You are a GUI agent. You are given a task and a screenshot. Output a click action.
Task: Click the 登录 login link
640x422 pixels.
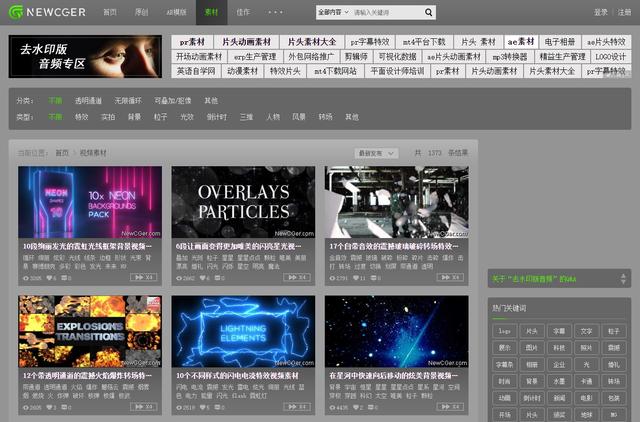(600, 12)
